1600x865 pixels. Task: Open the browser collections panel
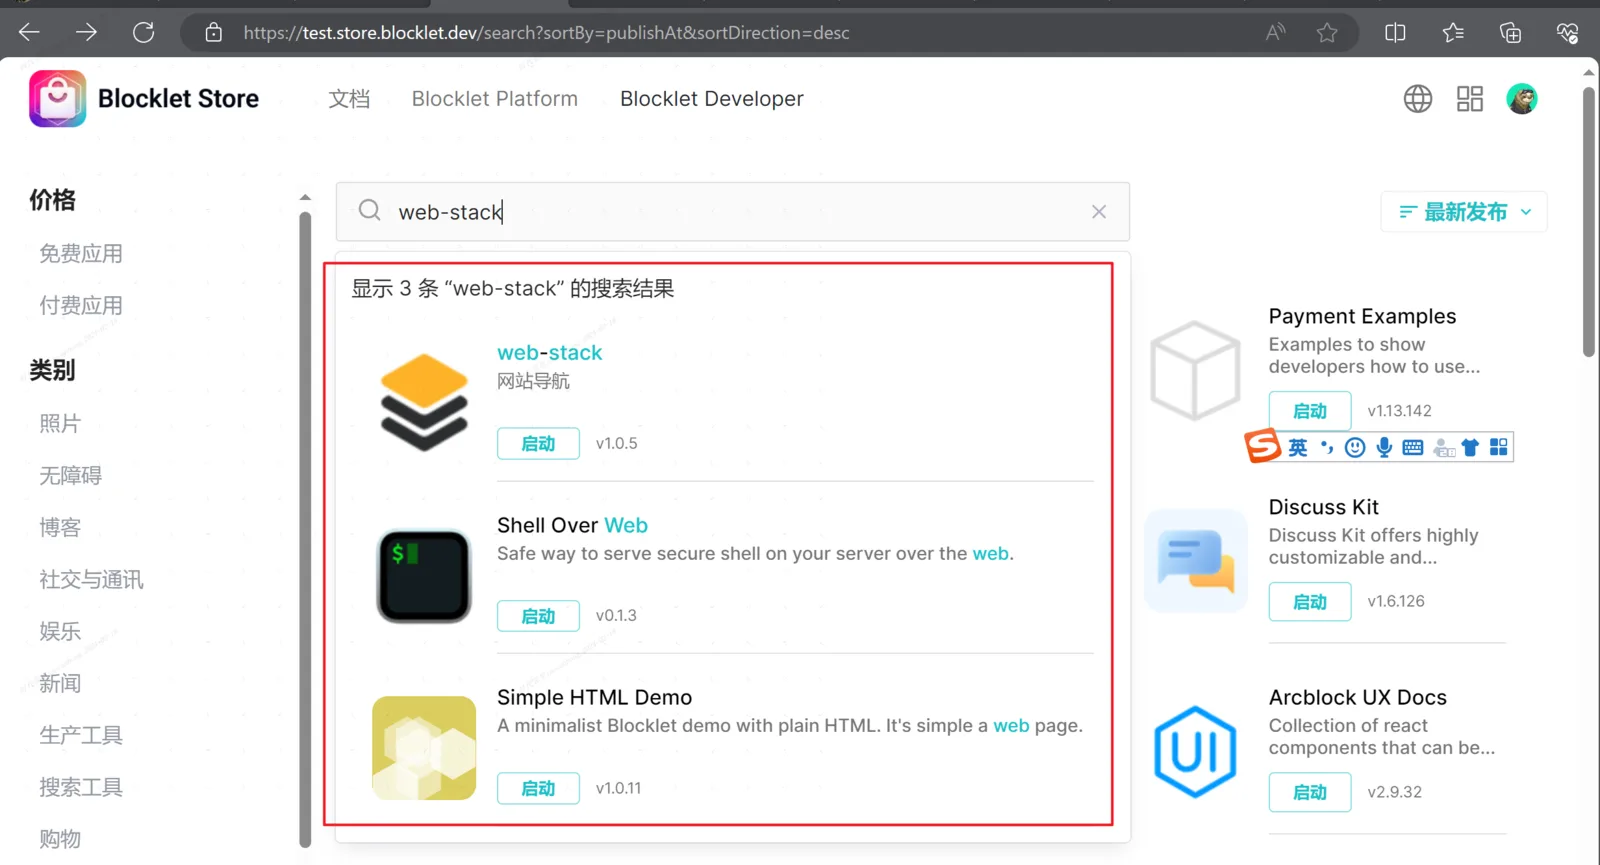[1510, 33]
